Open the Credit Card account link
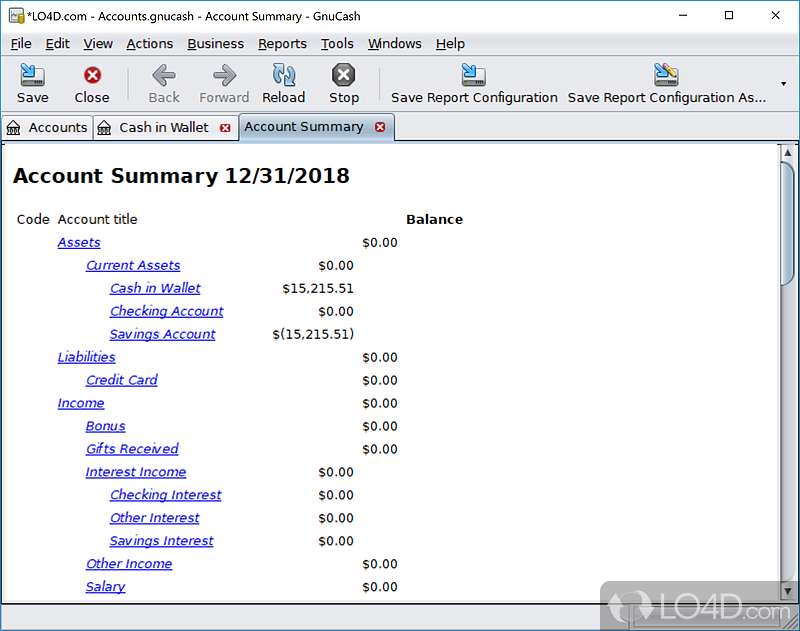The image size is (800, 631). [121, 380]
